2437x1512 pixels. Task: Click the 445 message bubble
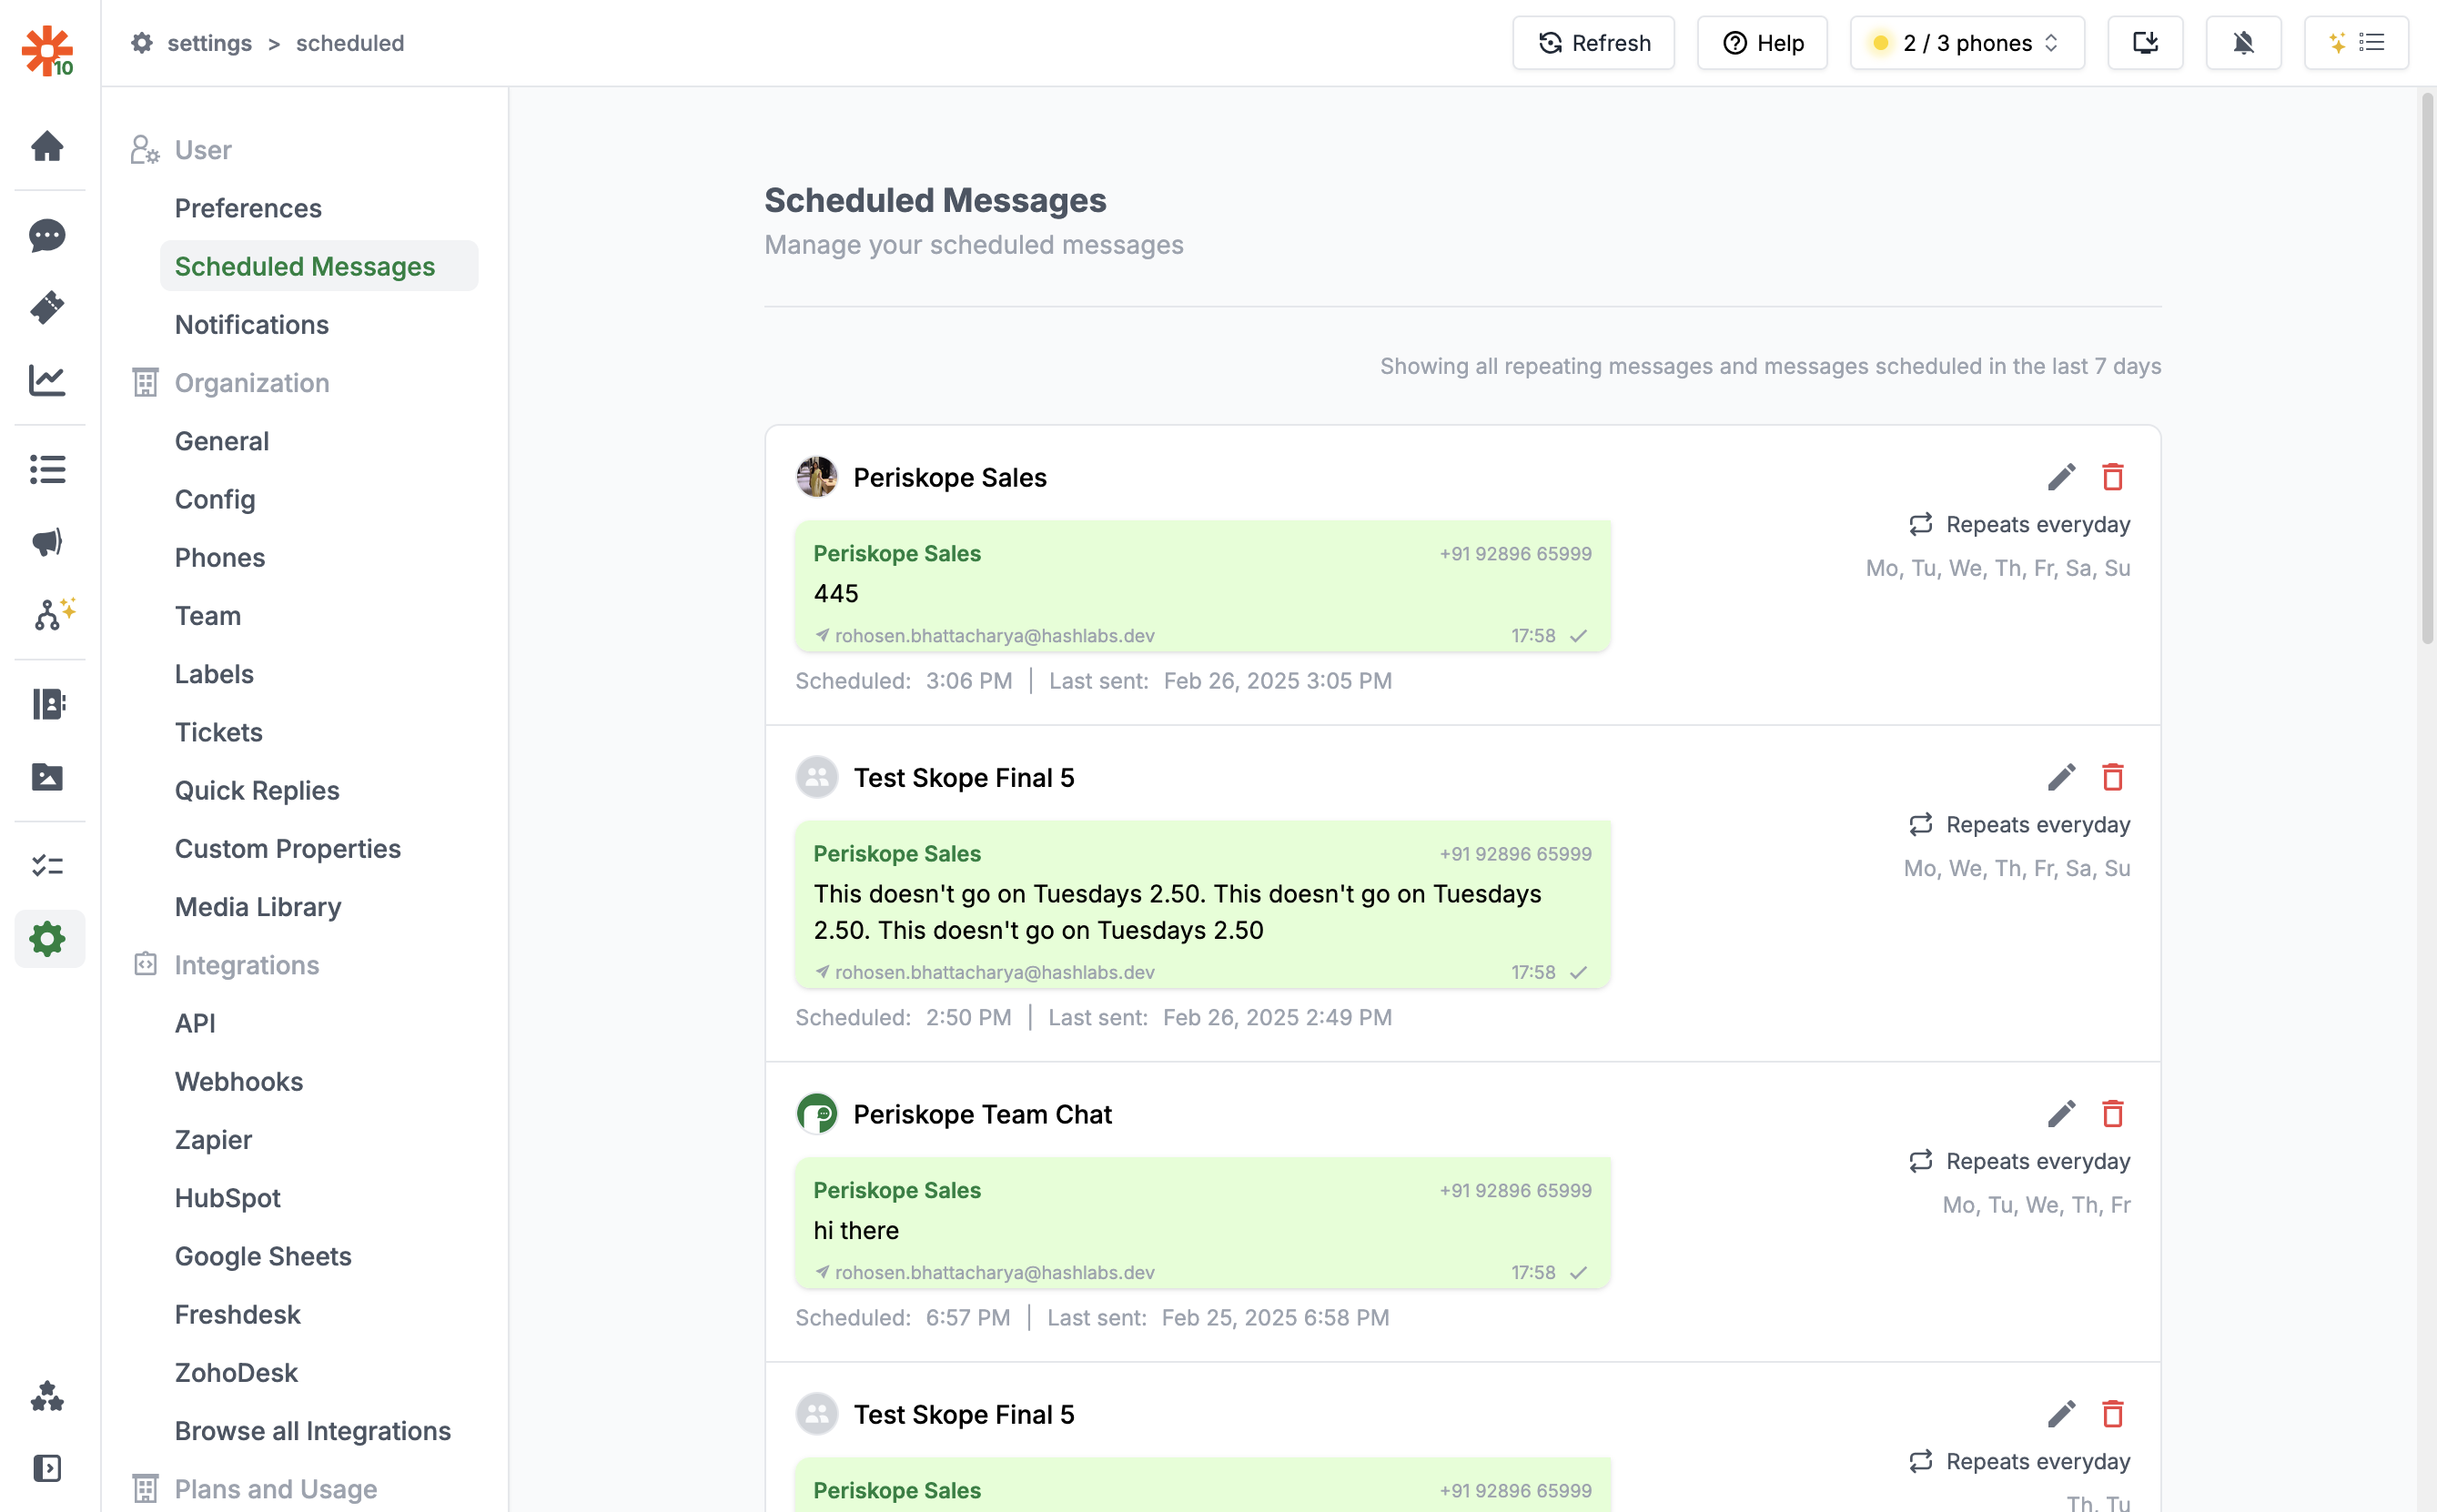(1203, 587)
